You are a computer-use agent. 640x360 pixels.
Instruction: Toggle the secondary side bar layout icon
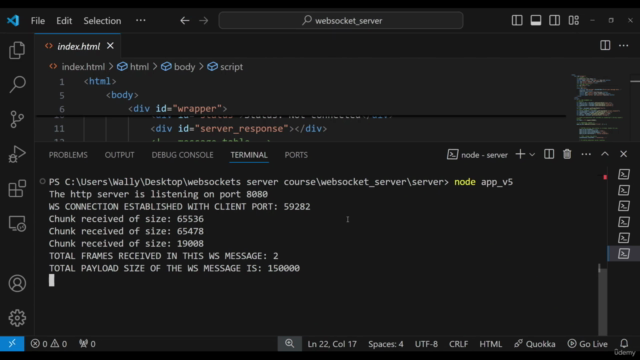pos(554,20)
